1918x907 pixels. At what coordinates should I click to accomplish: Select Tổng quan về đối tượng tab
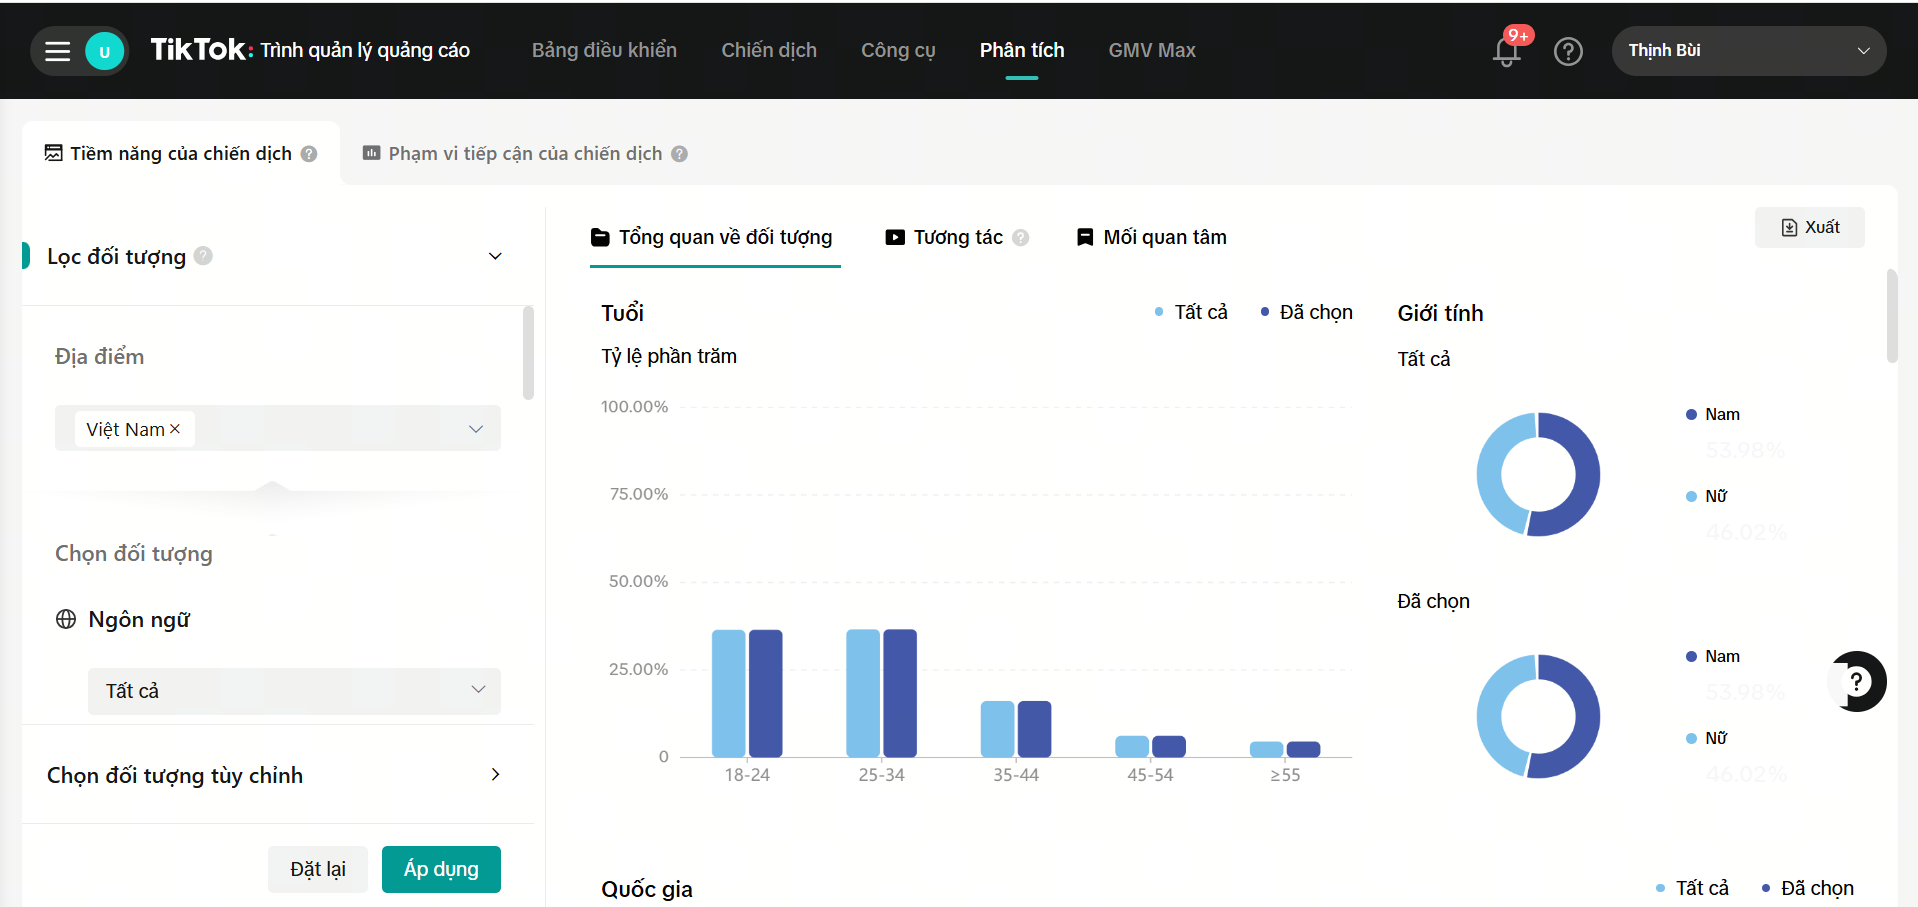pyautogui.click(x=713, y=238)
